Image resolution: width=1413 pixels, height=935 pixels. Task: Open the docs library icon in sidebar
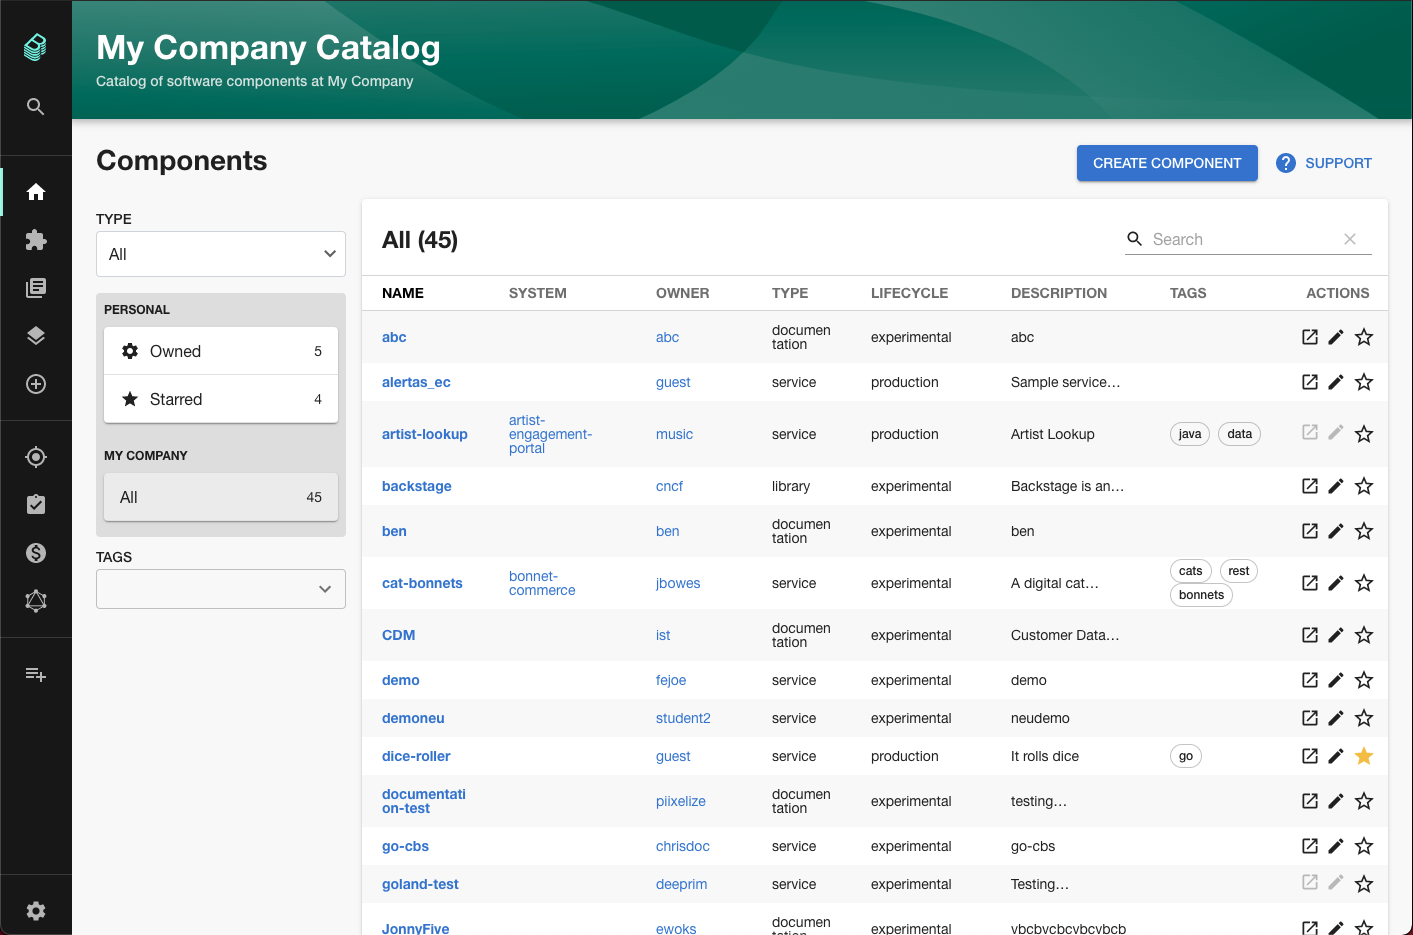(36, 288)
